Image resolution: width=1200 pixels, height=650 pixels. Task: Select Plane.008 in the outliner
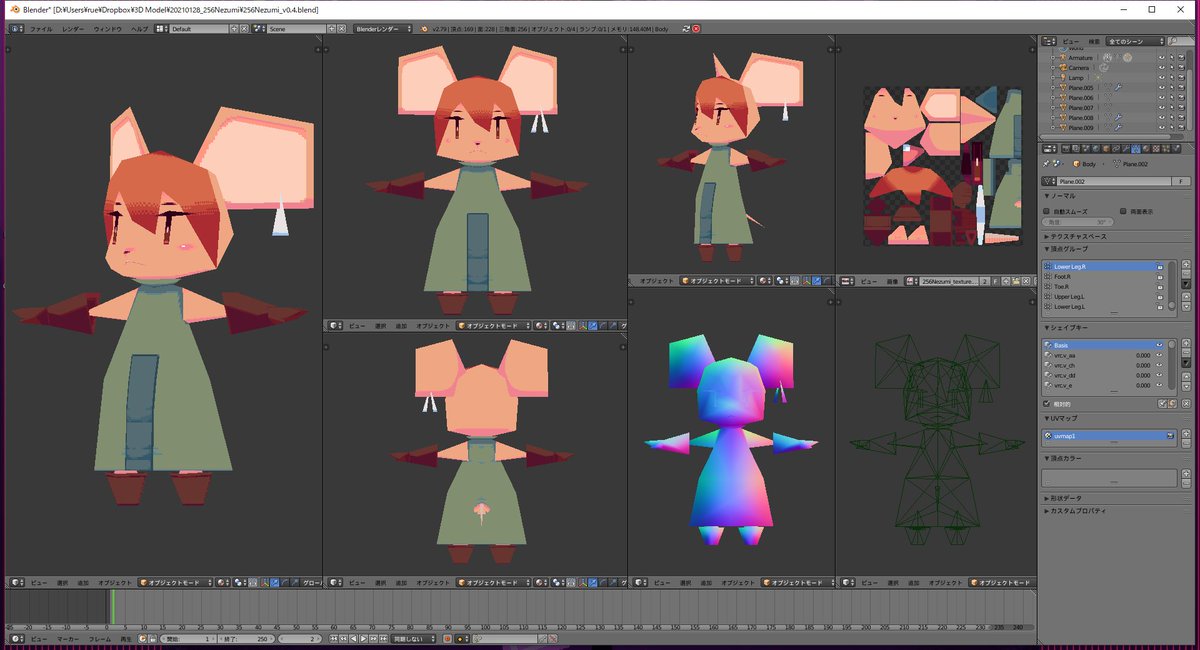click(x=1081, y=118)
